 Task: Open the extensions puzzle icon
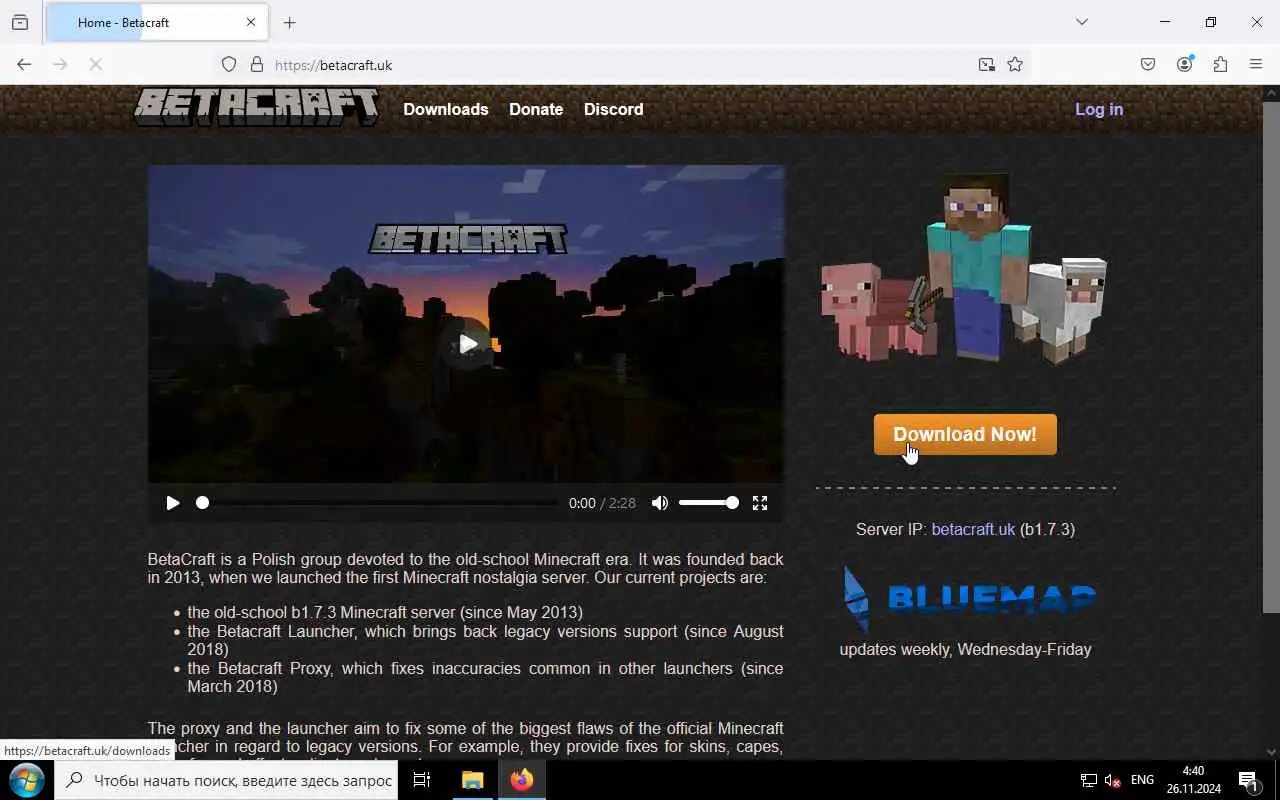click(1220, 64)
